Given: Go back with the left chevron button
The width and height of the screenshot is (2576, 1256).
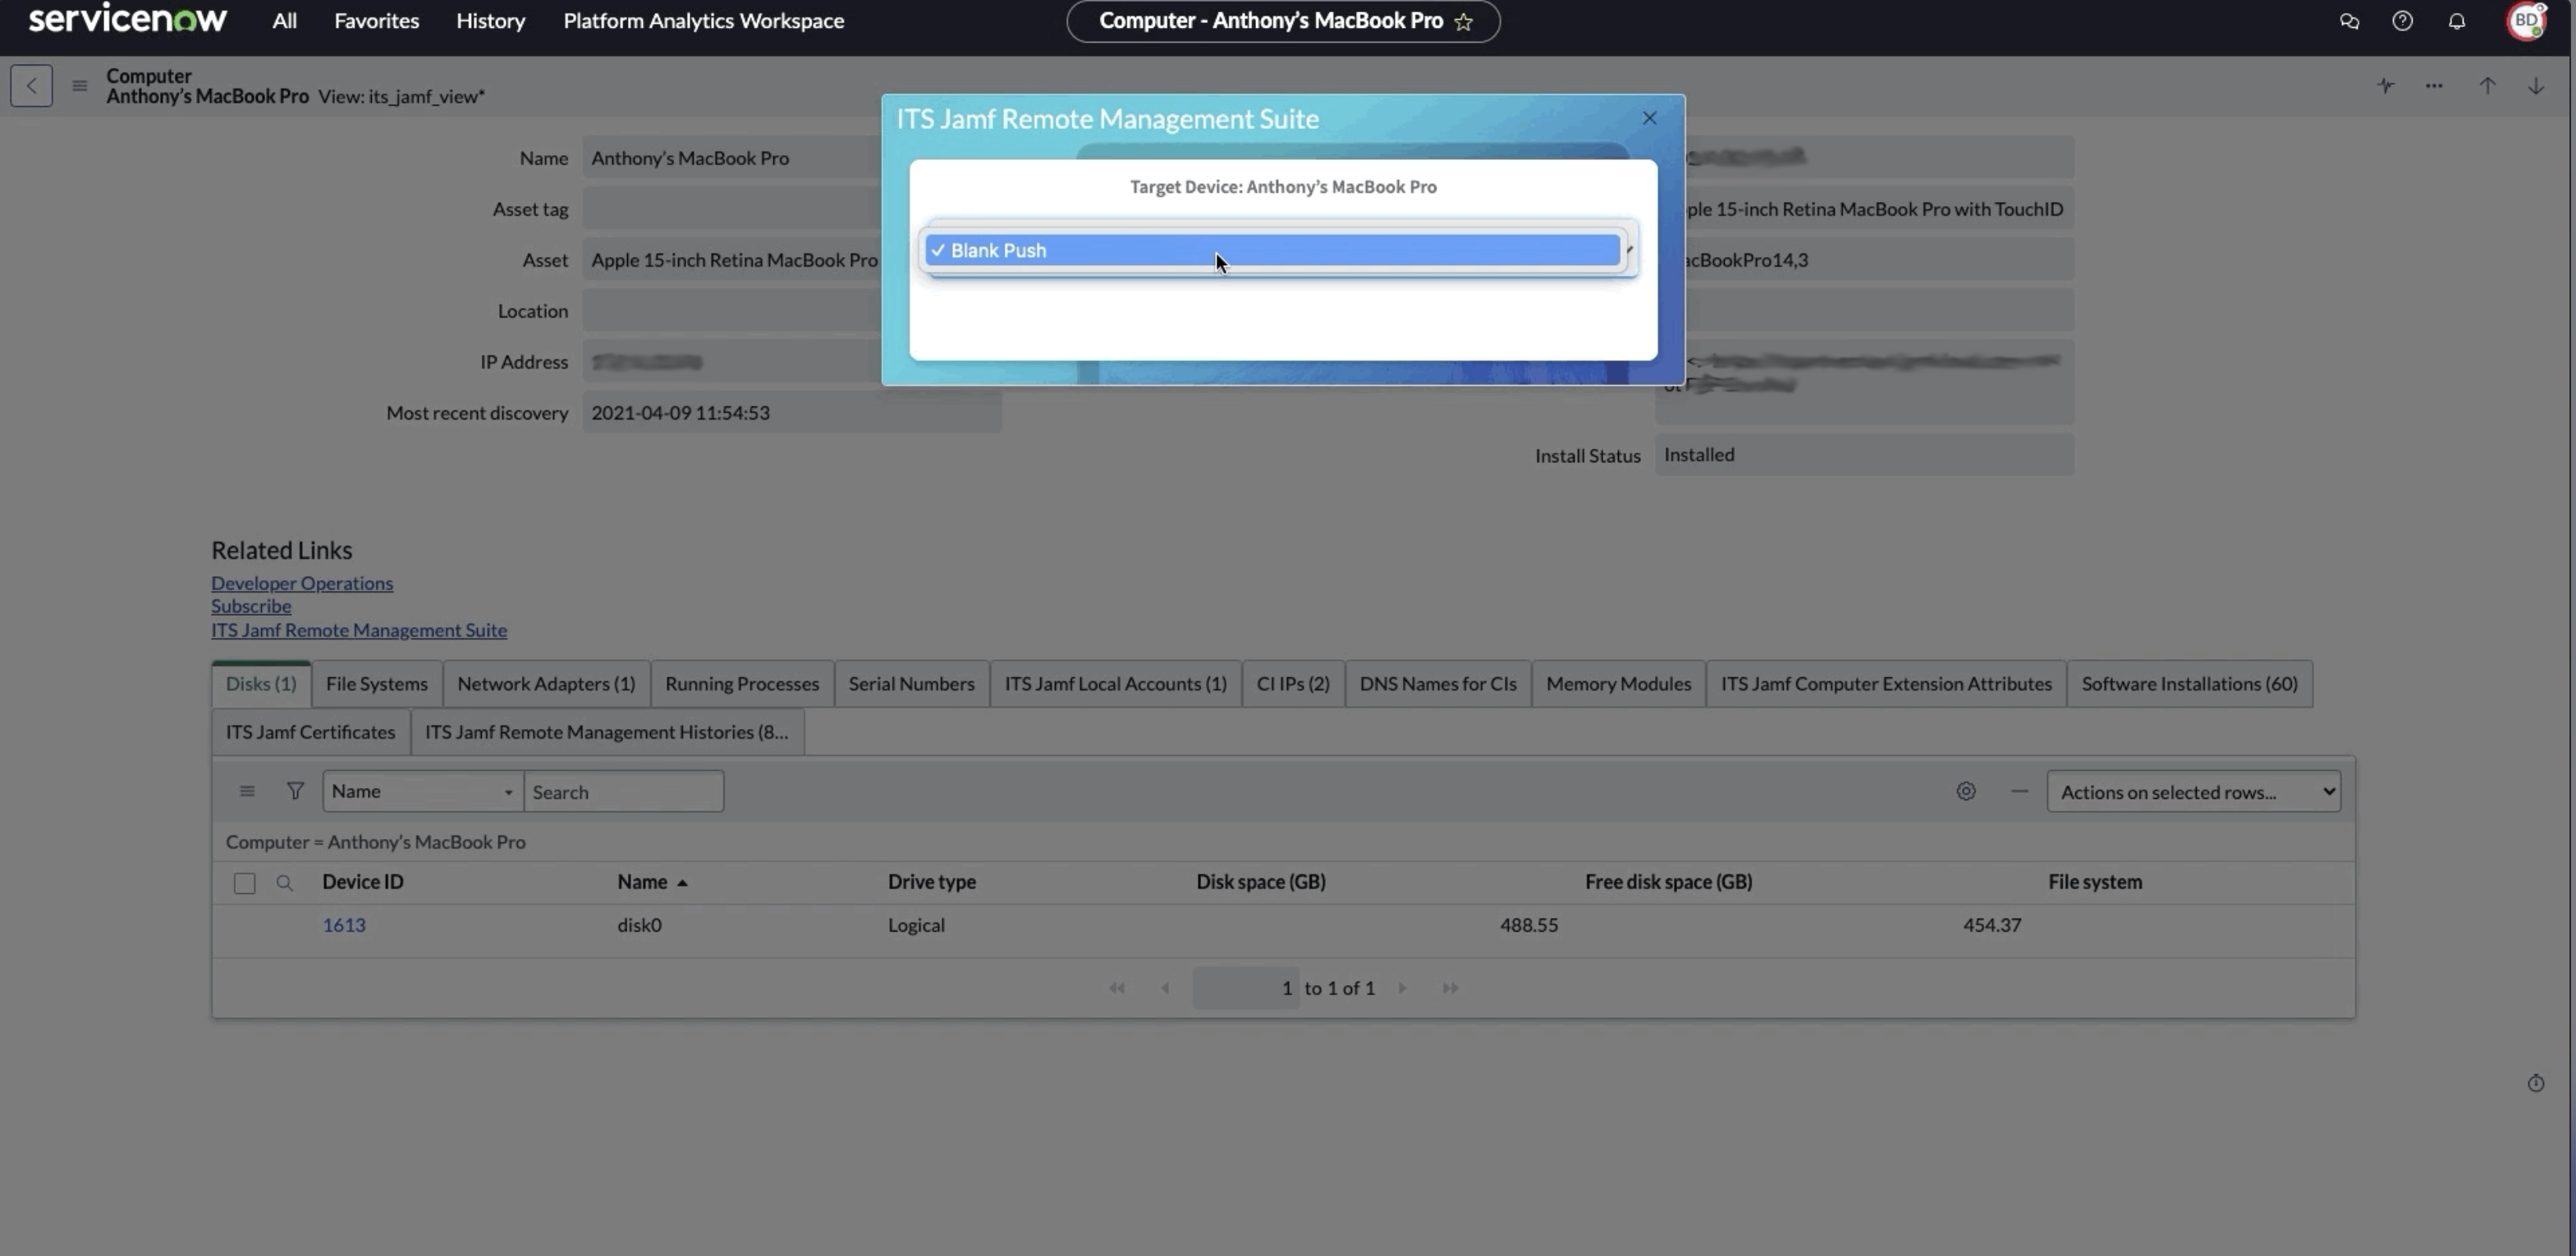Looking at the screenshot, I should pos(31,86).
